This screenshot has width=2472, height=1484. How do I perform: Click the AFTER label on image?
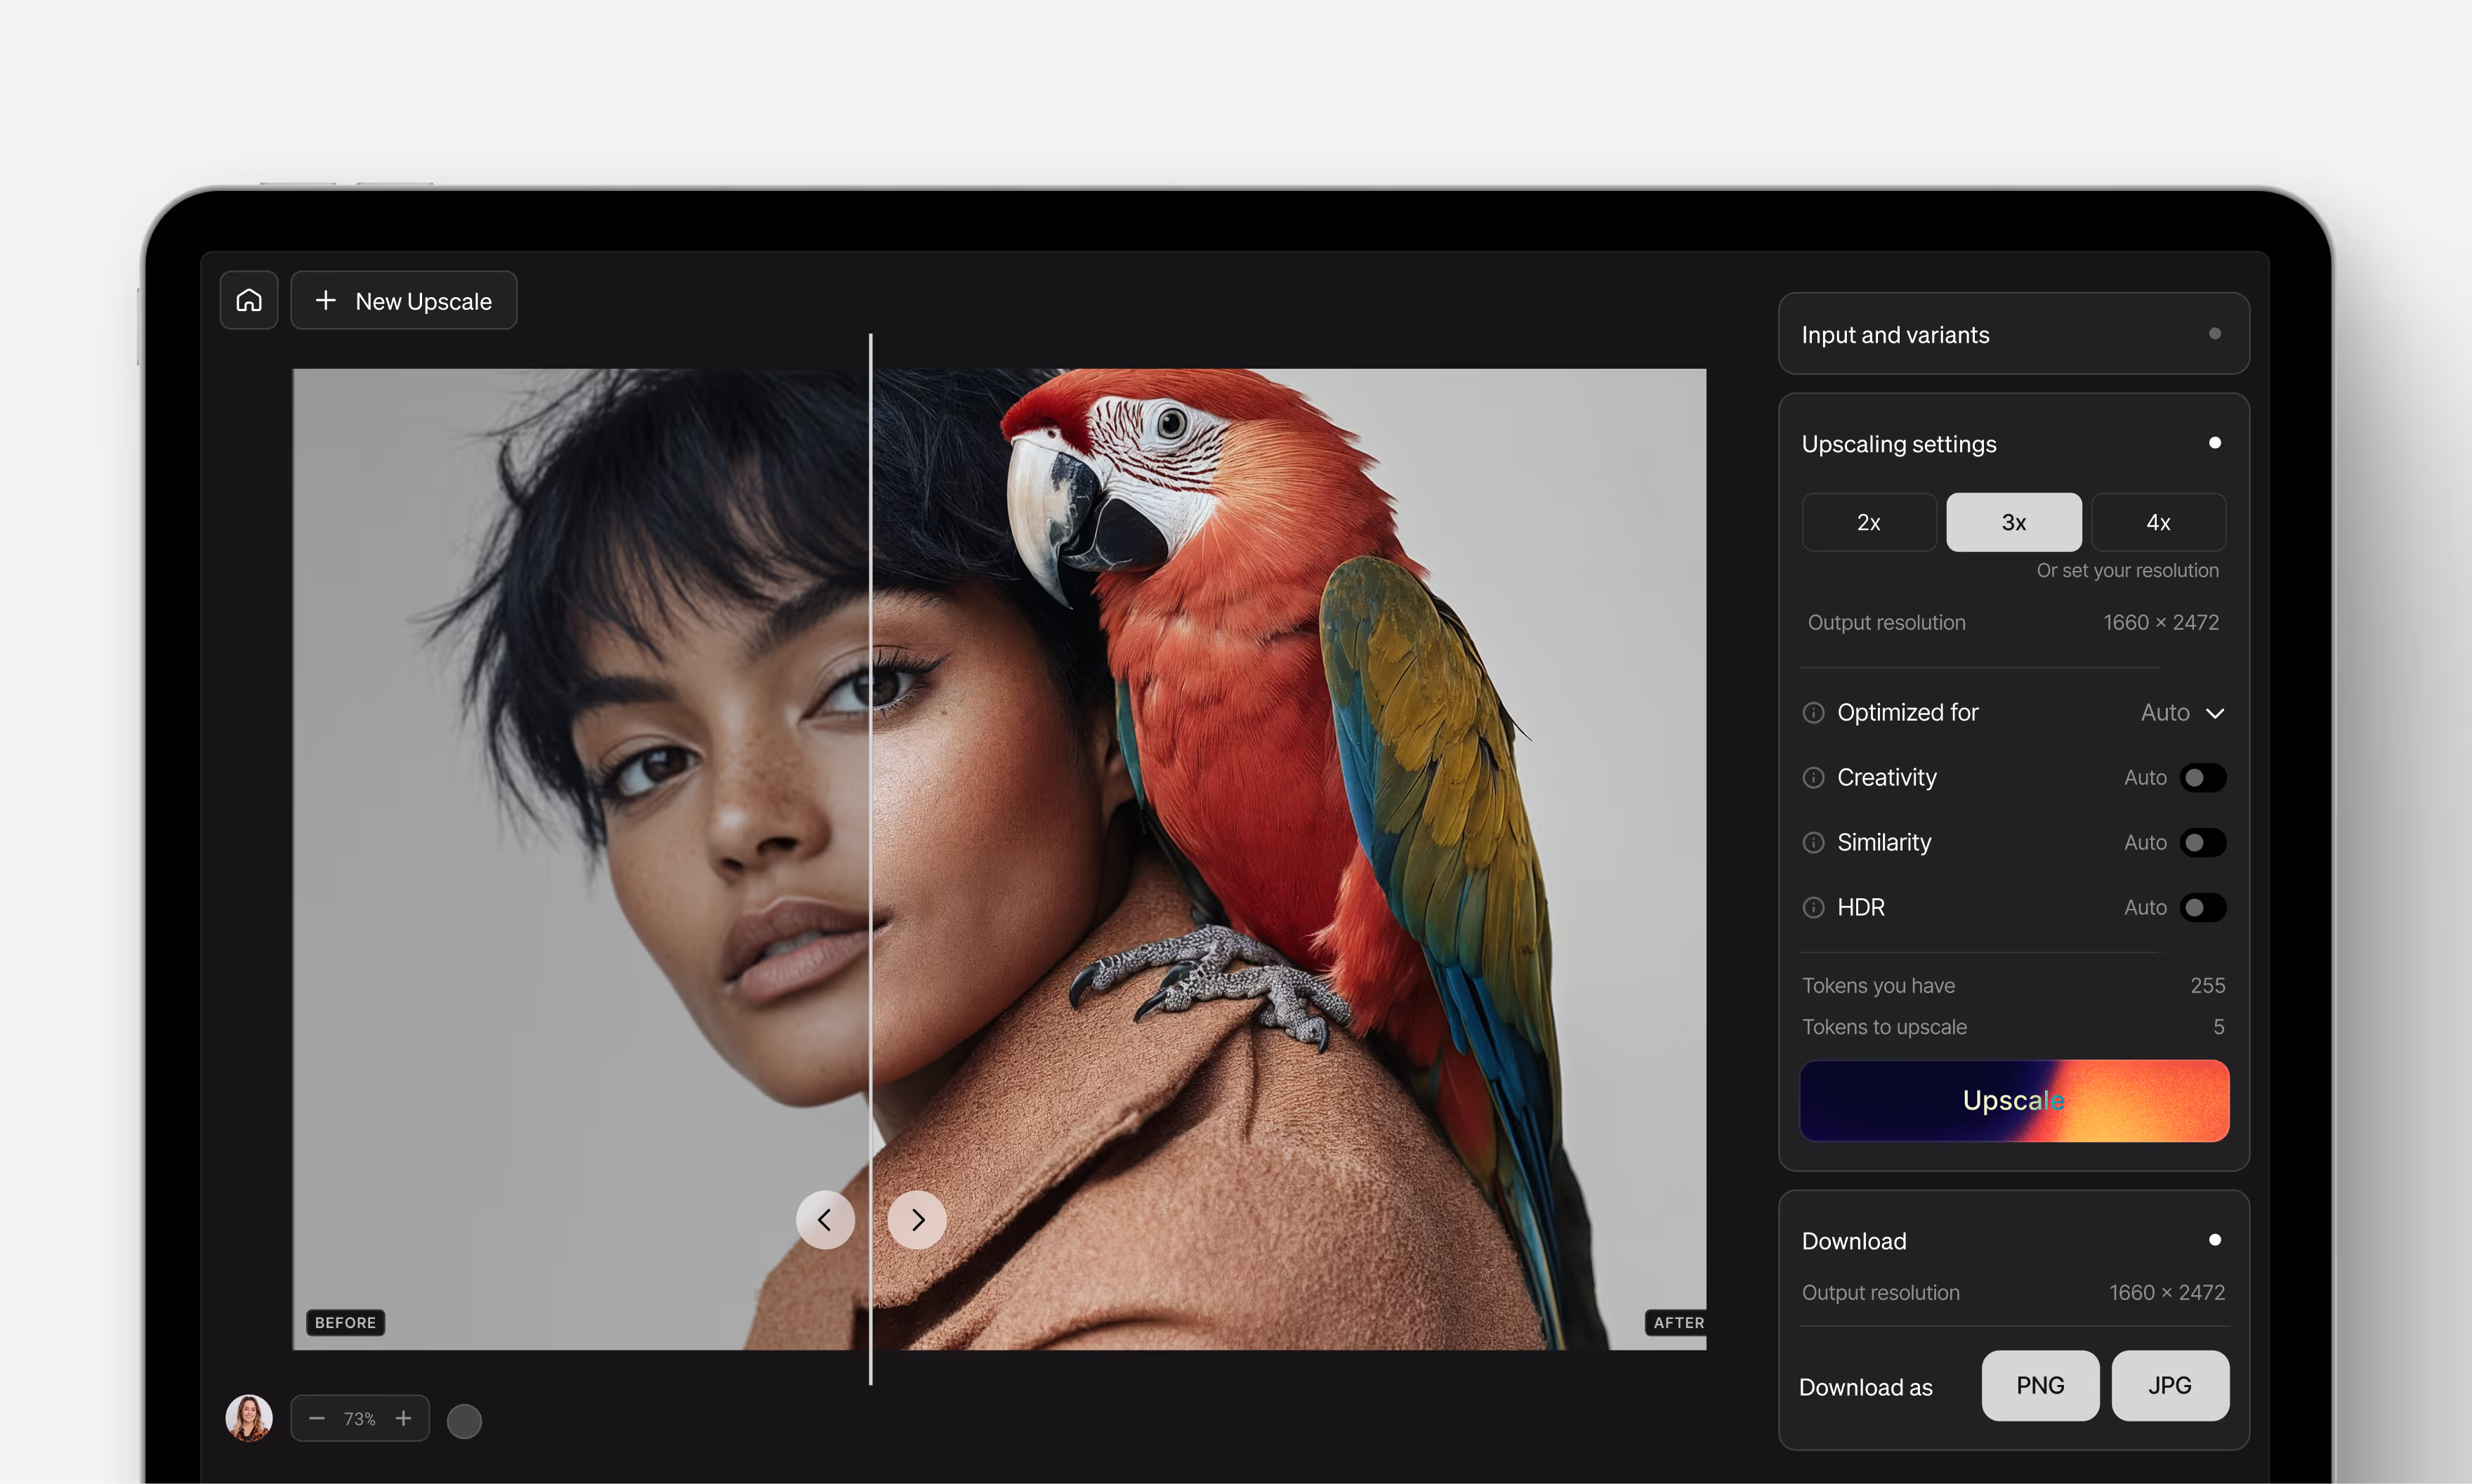pos(1678,1323)
